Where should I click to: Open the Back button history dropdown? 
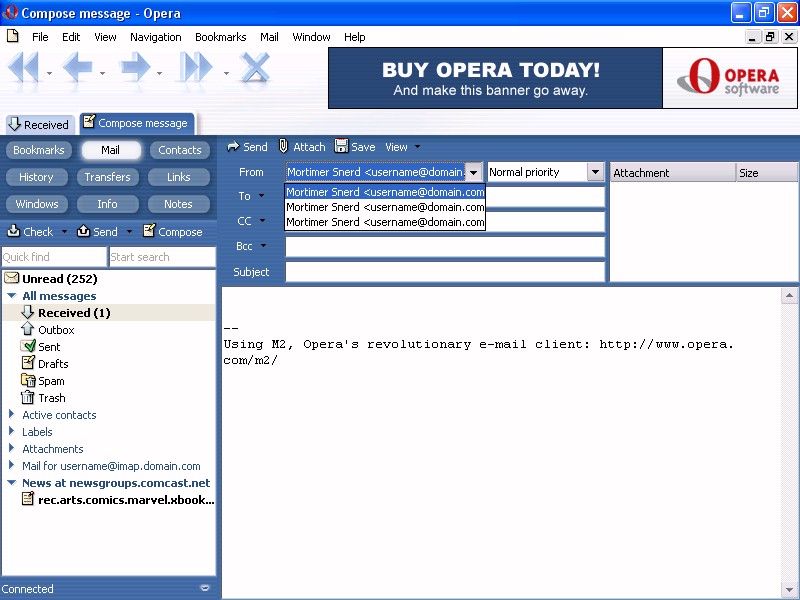coord(103,73)
